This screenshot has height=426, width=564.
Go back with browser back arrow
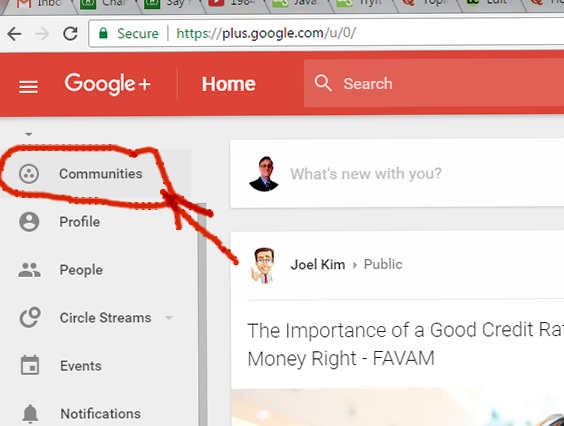pyautogui.click(x=14, y=34)
